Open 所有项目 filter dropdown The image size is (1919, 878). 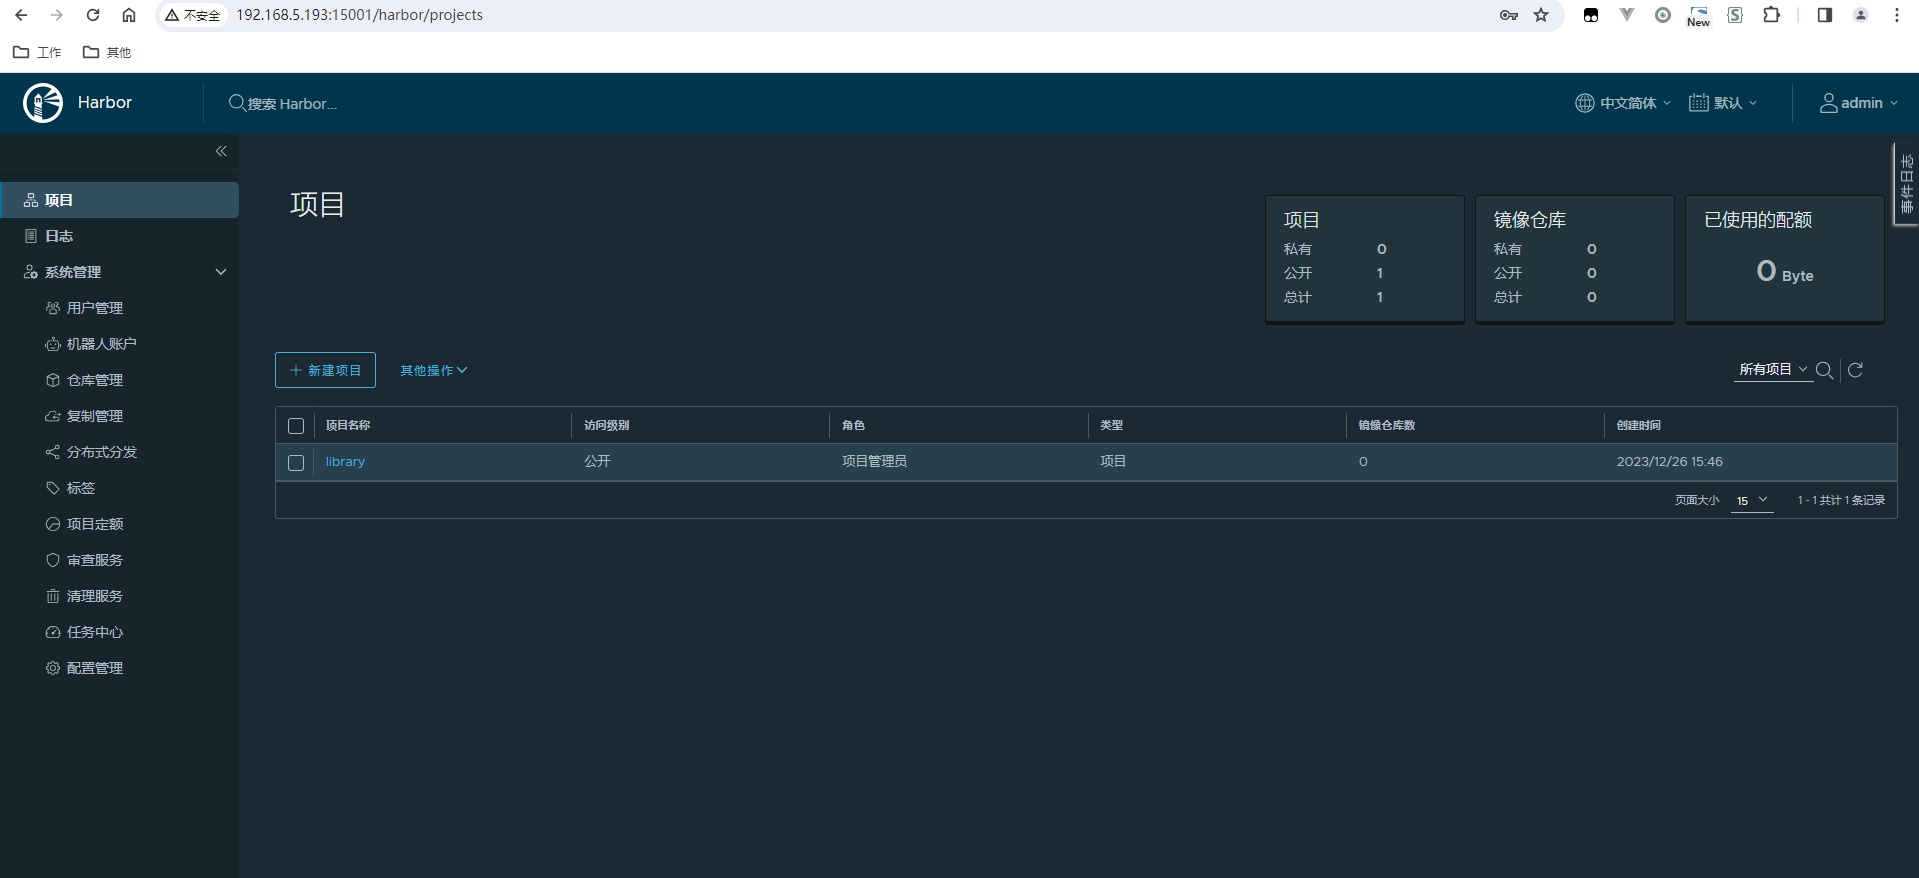1773,369
